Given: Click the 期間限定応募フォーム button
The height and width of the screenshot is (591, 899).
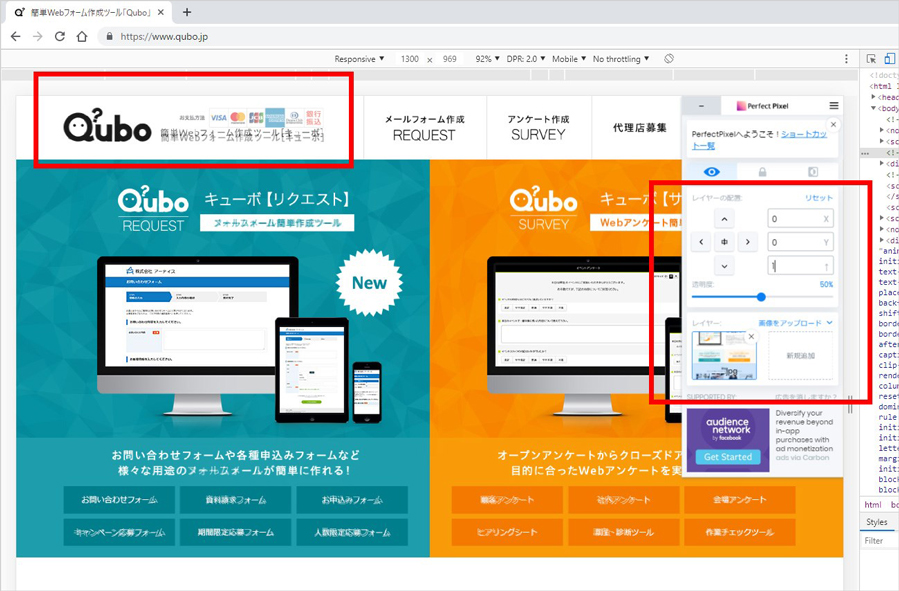Looking at the screenshot, I should pos(236,533).
